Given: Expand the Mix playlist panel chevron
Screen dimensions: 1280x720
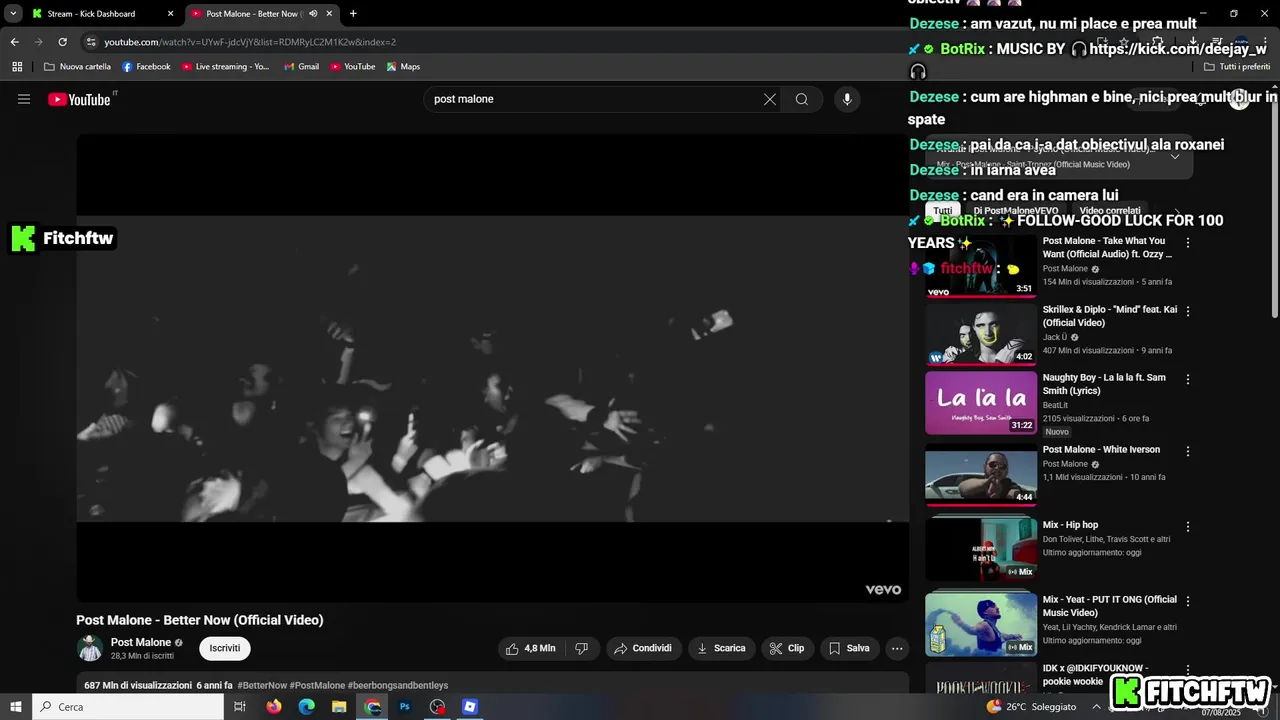Looking at the screenshot, I should coord(1175,156).
